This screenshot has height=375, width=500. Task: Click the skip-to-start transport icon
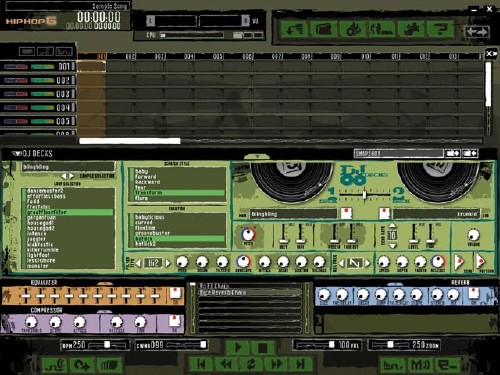coord(201,364)
